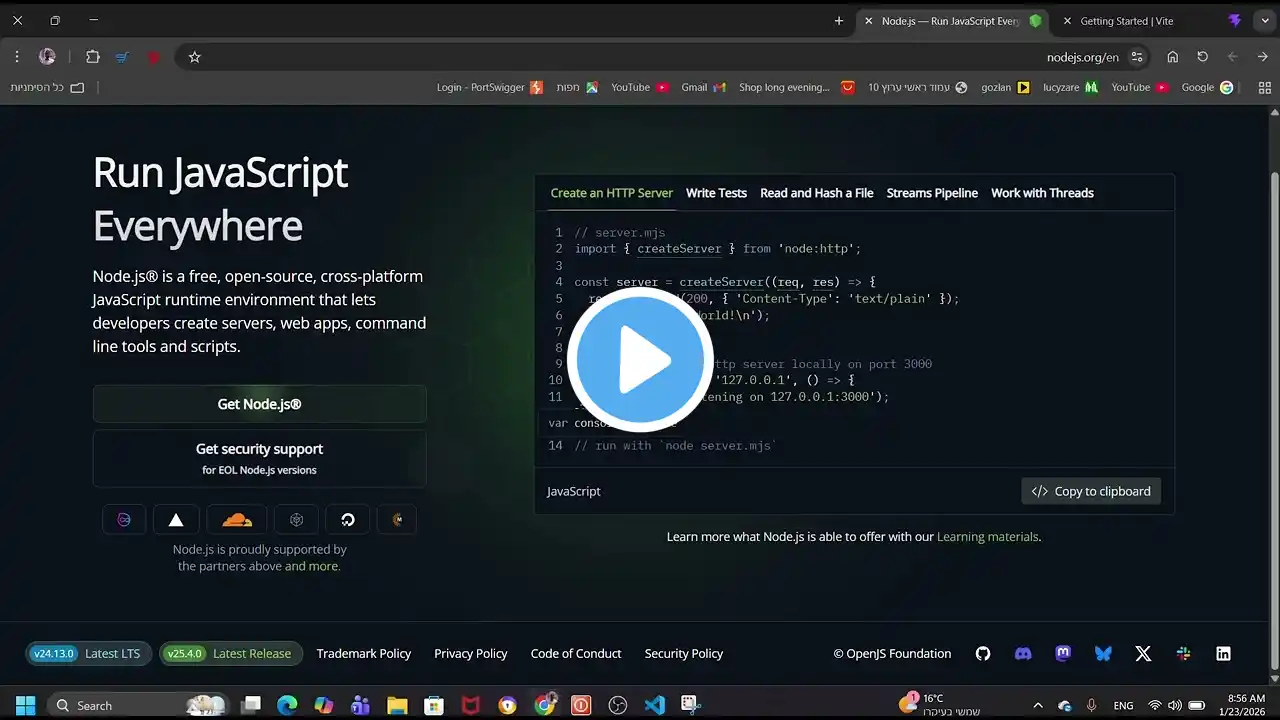Navigate forward with the browser forward arrow

[x=1233, y=57]
